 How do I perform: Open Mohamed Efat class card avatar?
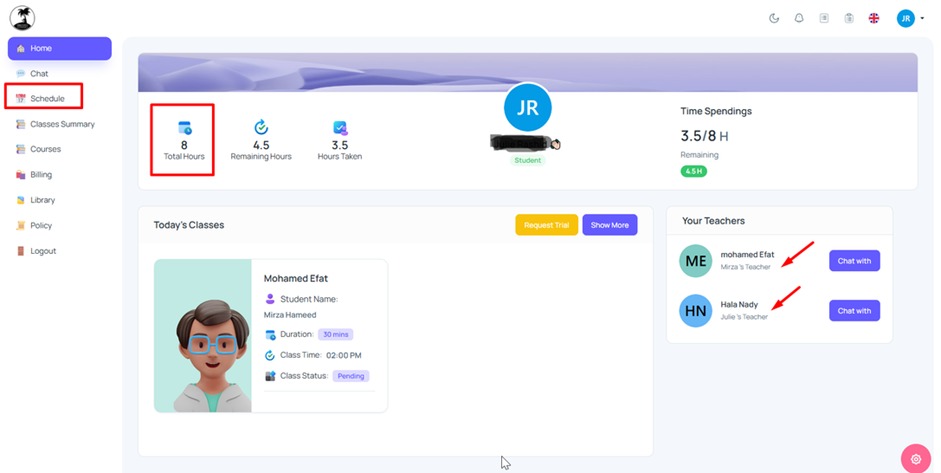click(203, 336)
